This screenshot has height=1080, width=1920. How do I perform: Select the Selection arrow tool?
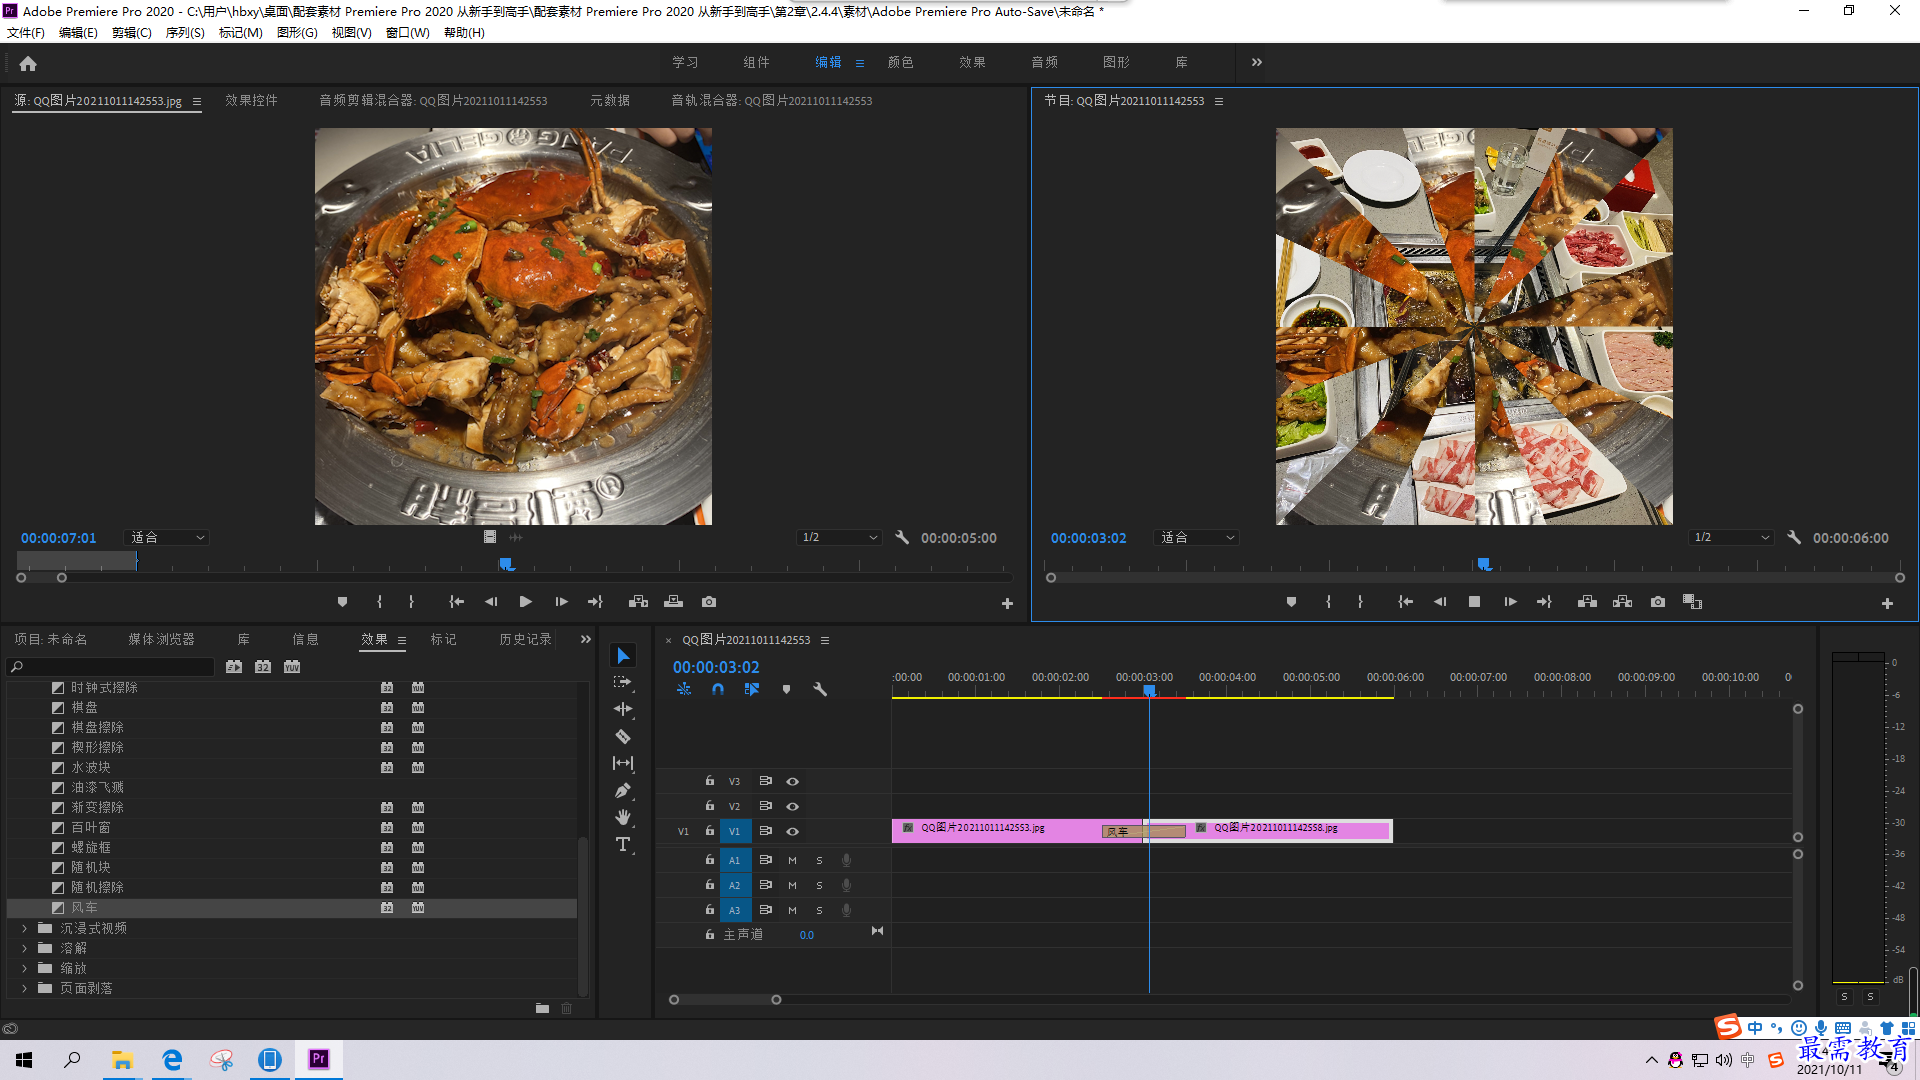point(623,656)
